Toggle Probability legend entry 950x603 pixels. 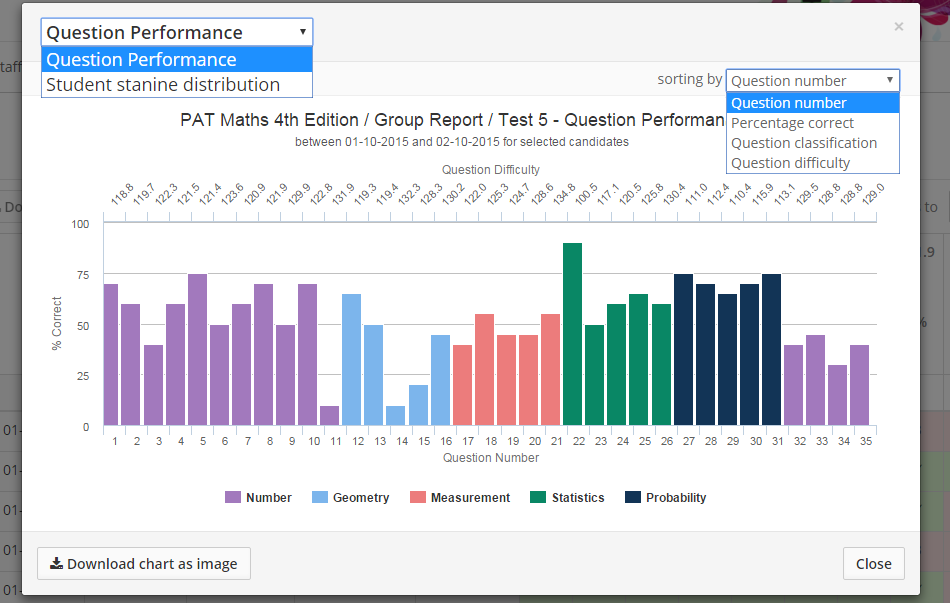(665, 498)
